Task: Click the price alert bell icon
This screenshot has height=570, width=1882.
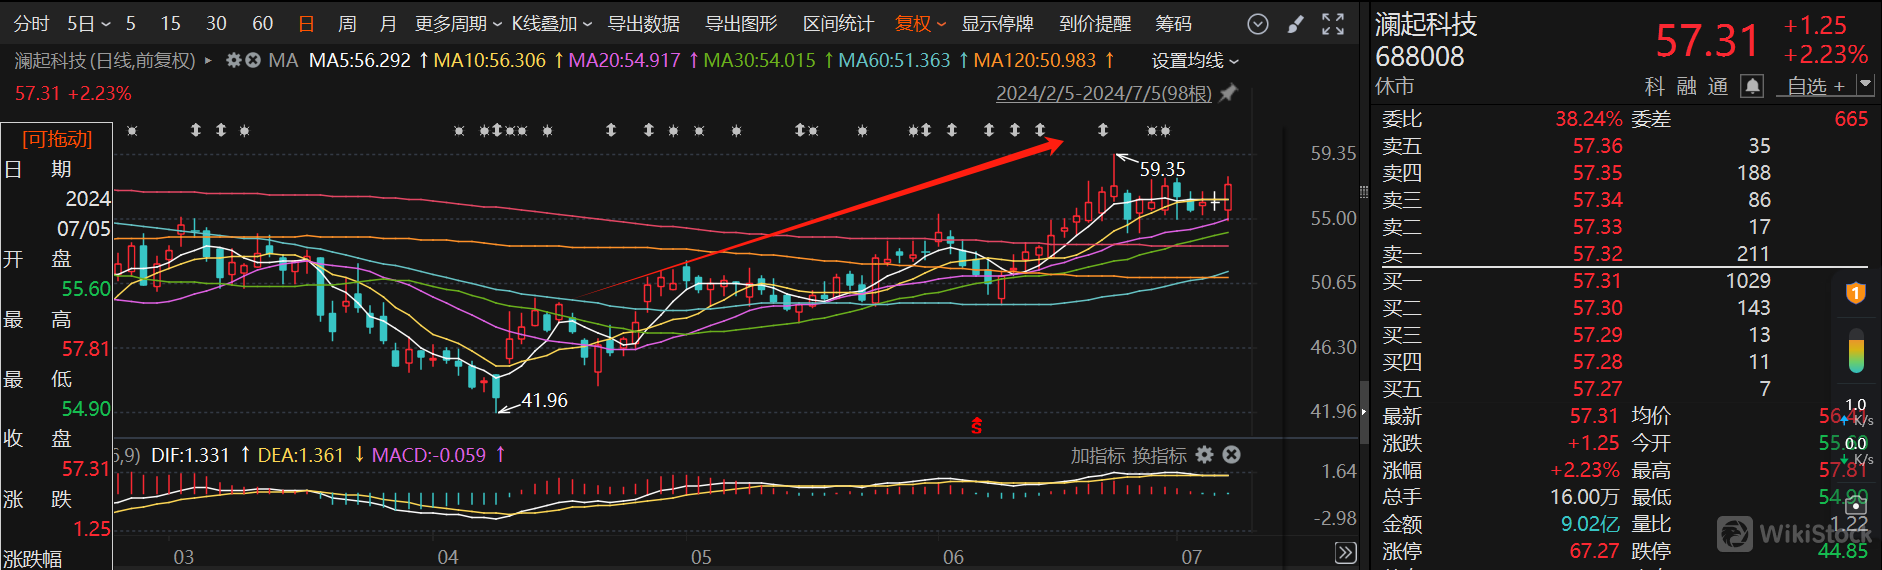Action: pyautogui.click(x=1752, y=86)
